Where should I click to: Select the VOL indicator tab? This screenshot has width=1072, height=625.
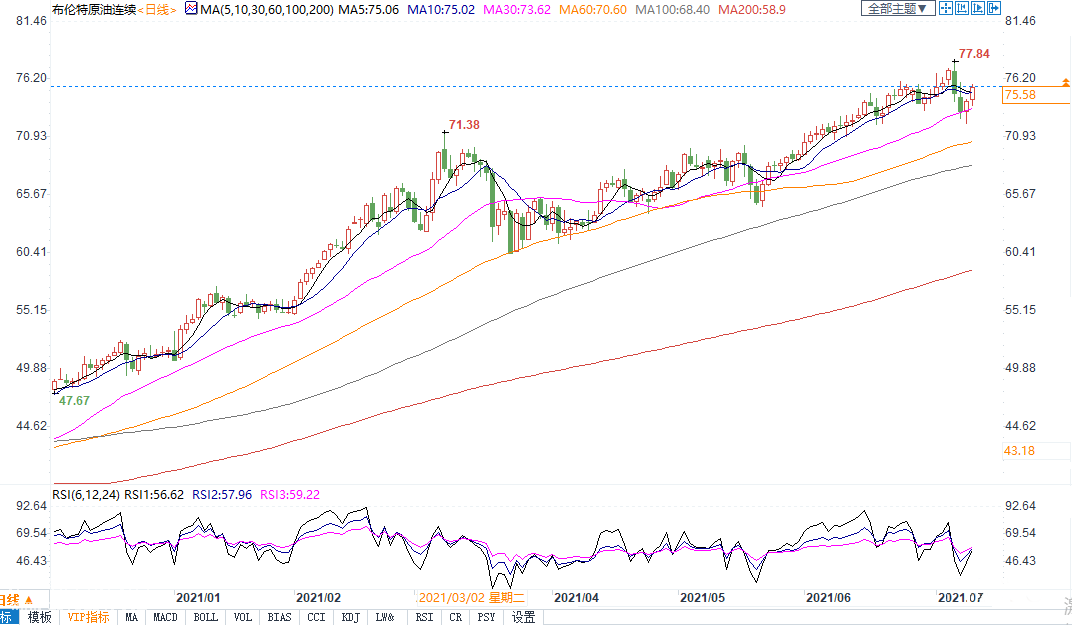(242, 618)
